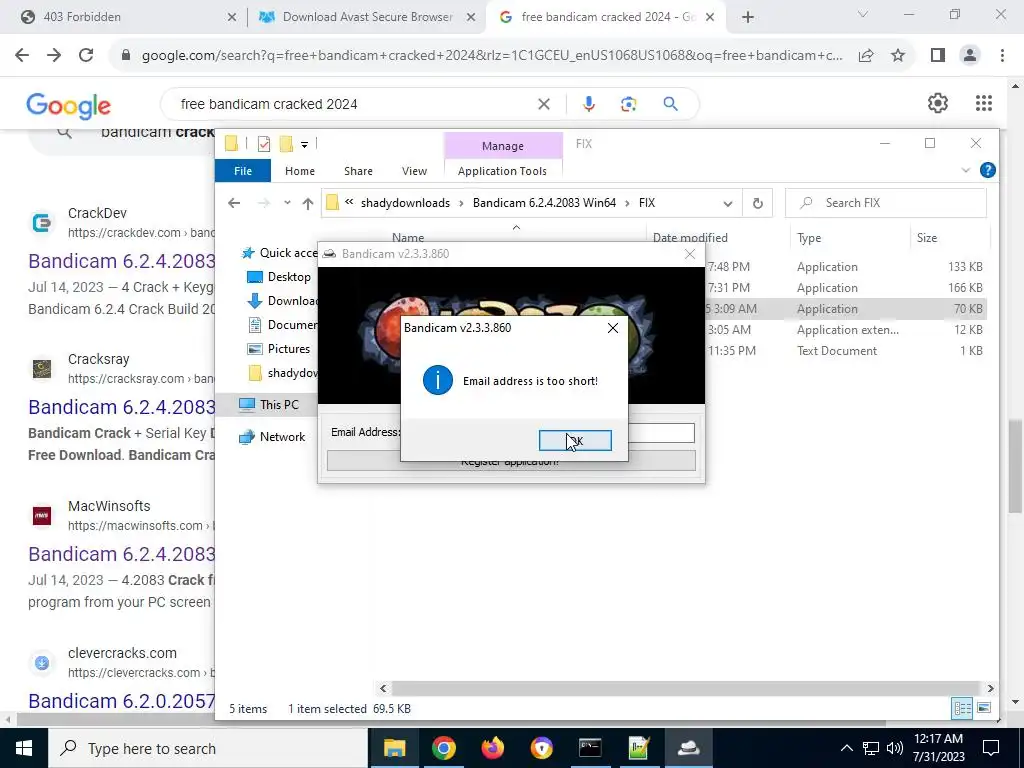Screen dimensions: 1024x768
Task: Click the Google logo
Action: coord(69,106)
